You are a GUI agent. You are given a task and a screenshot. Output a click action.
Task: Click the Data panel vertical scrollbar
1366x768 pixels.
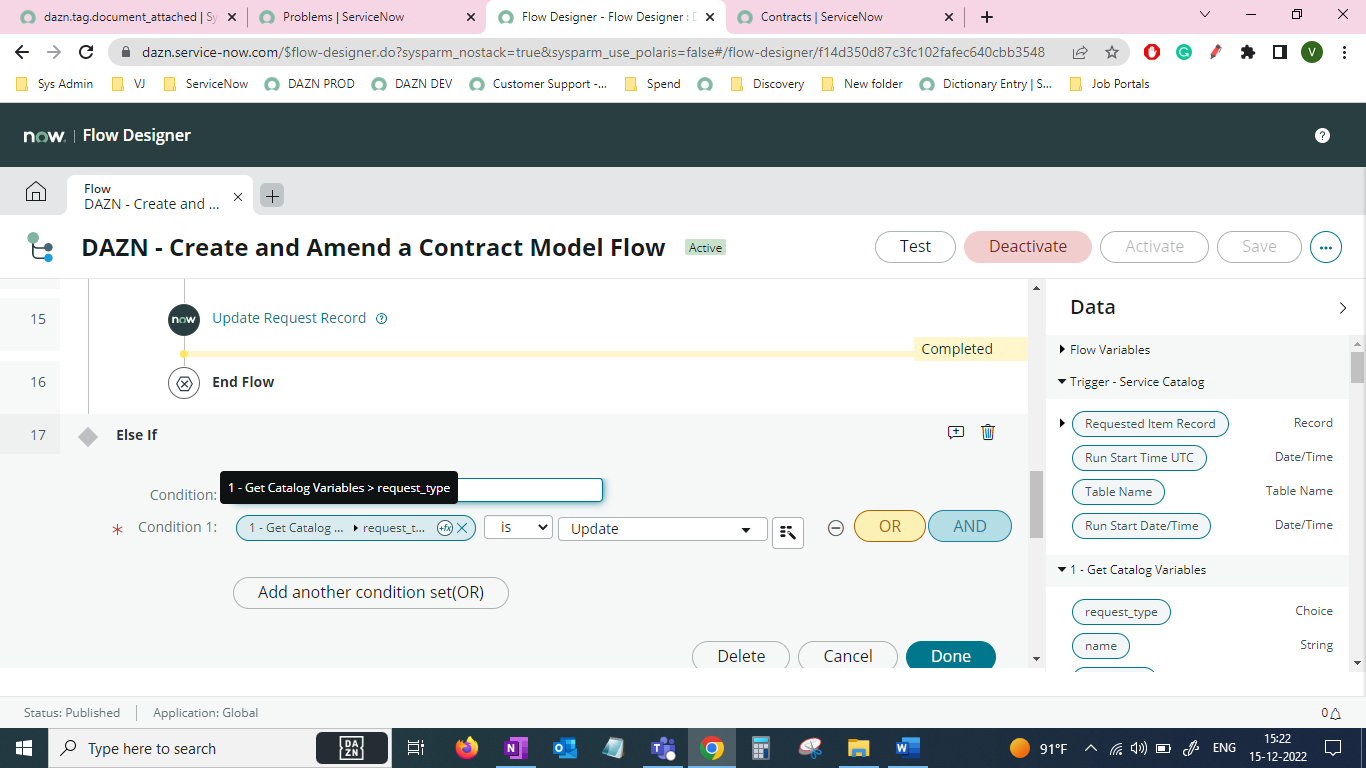[1357, 367]
